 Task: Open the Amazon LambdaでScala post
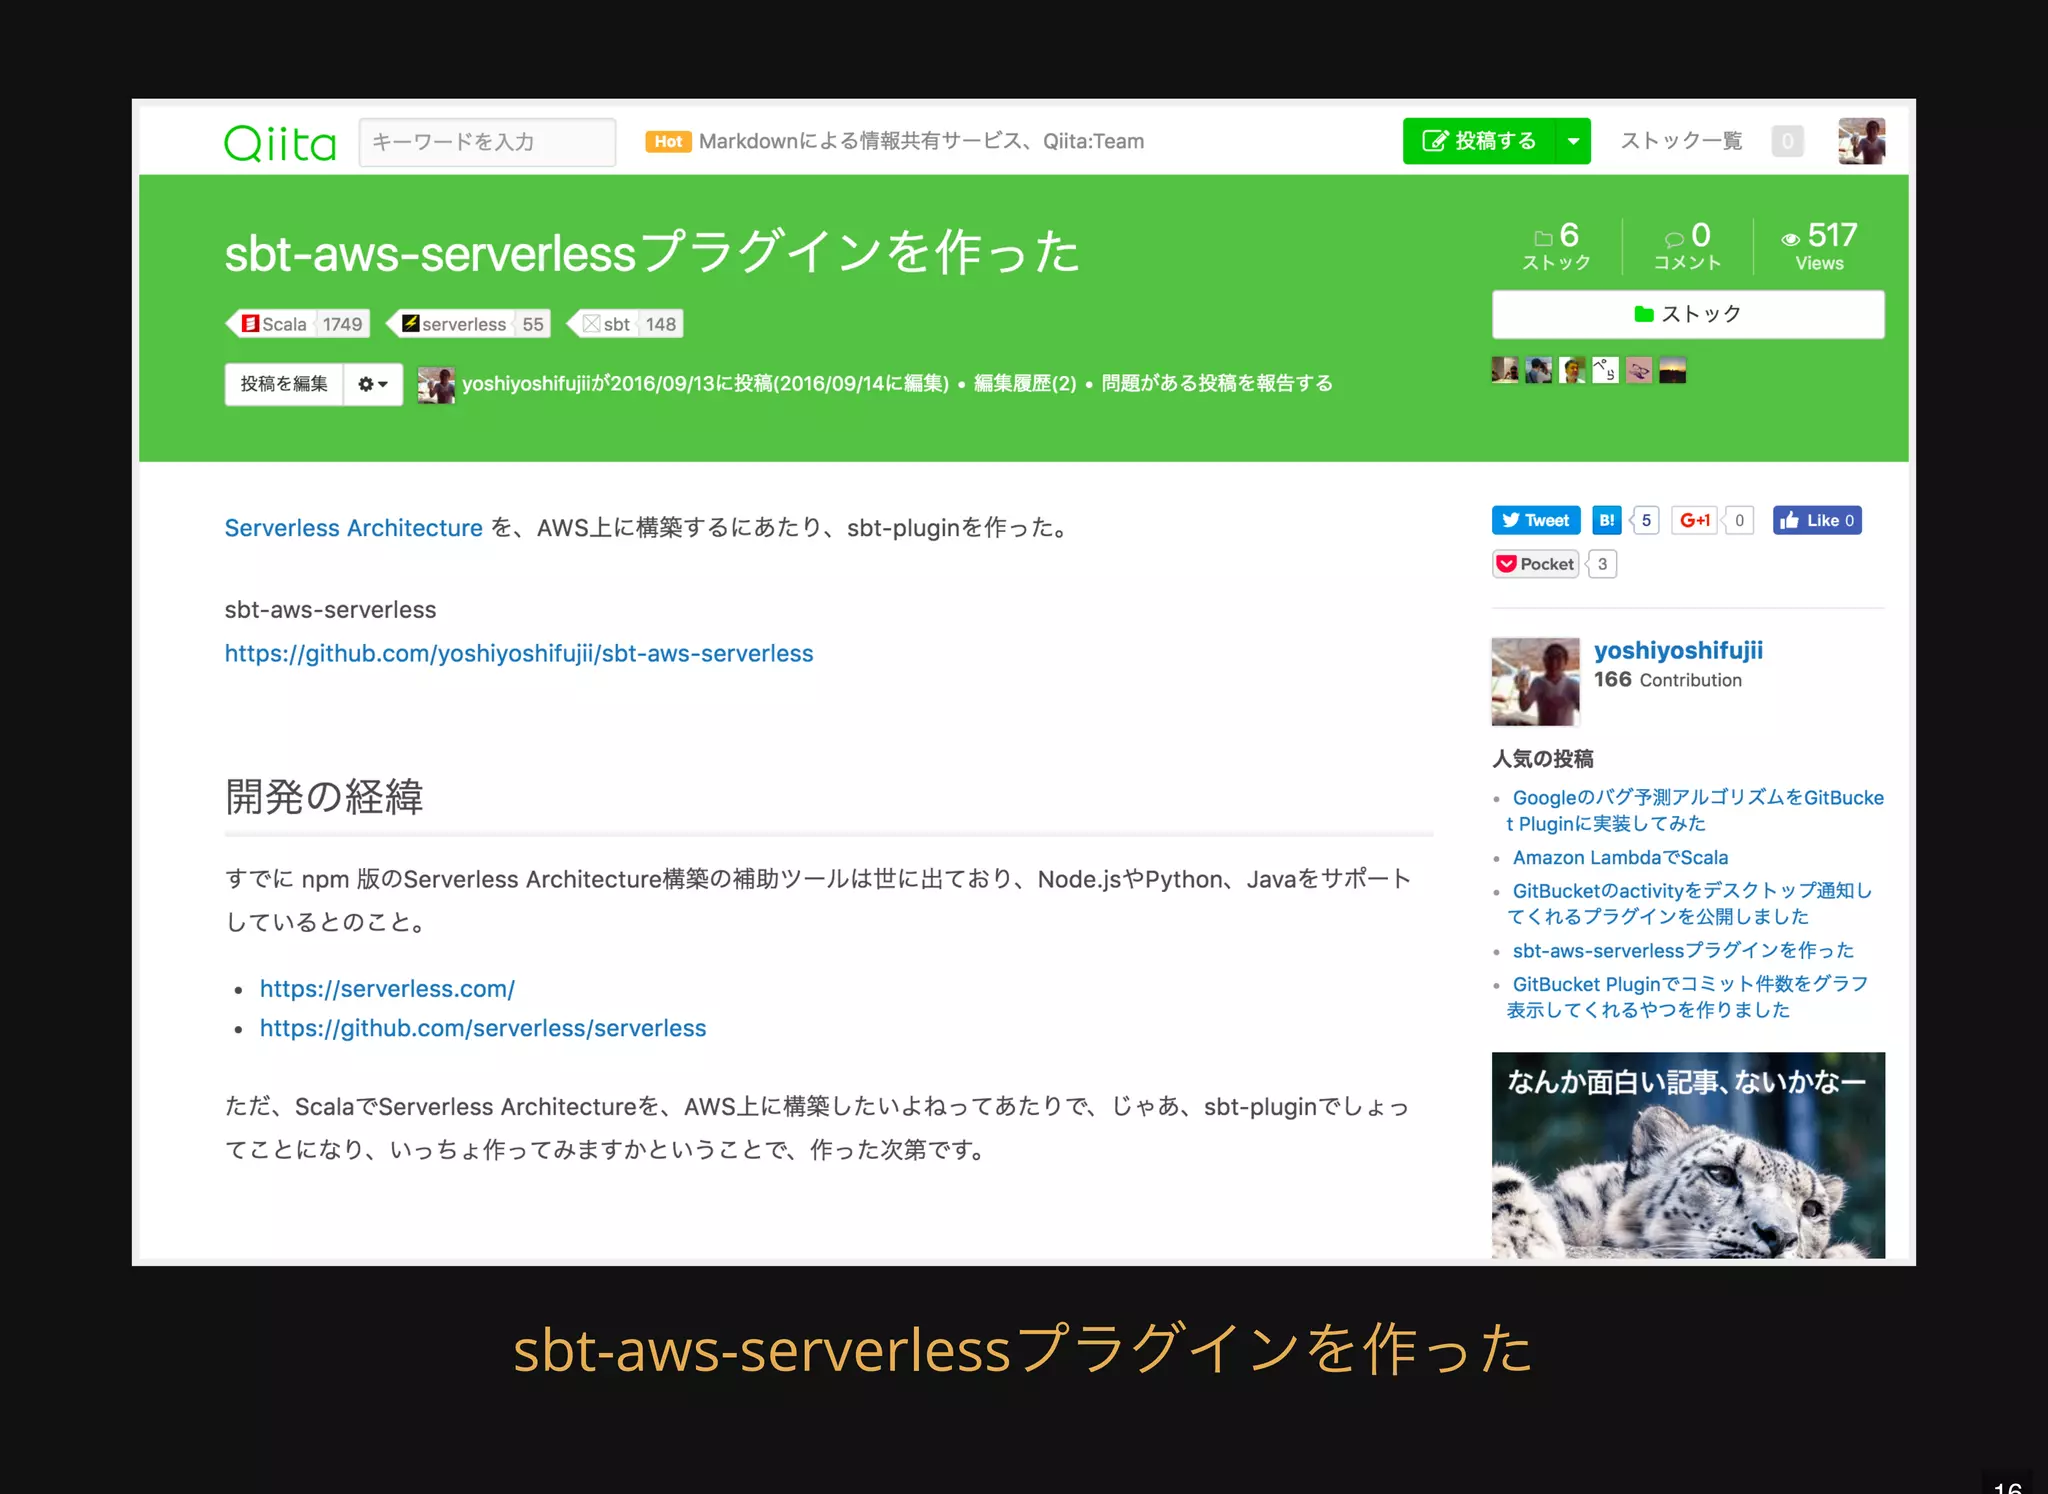(x=1620, y=857)
